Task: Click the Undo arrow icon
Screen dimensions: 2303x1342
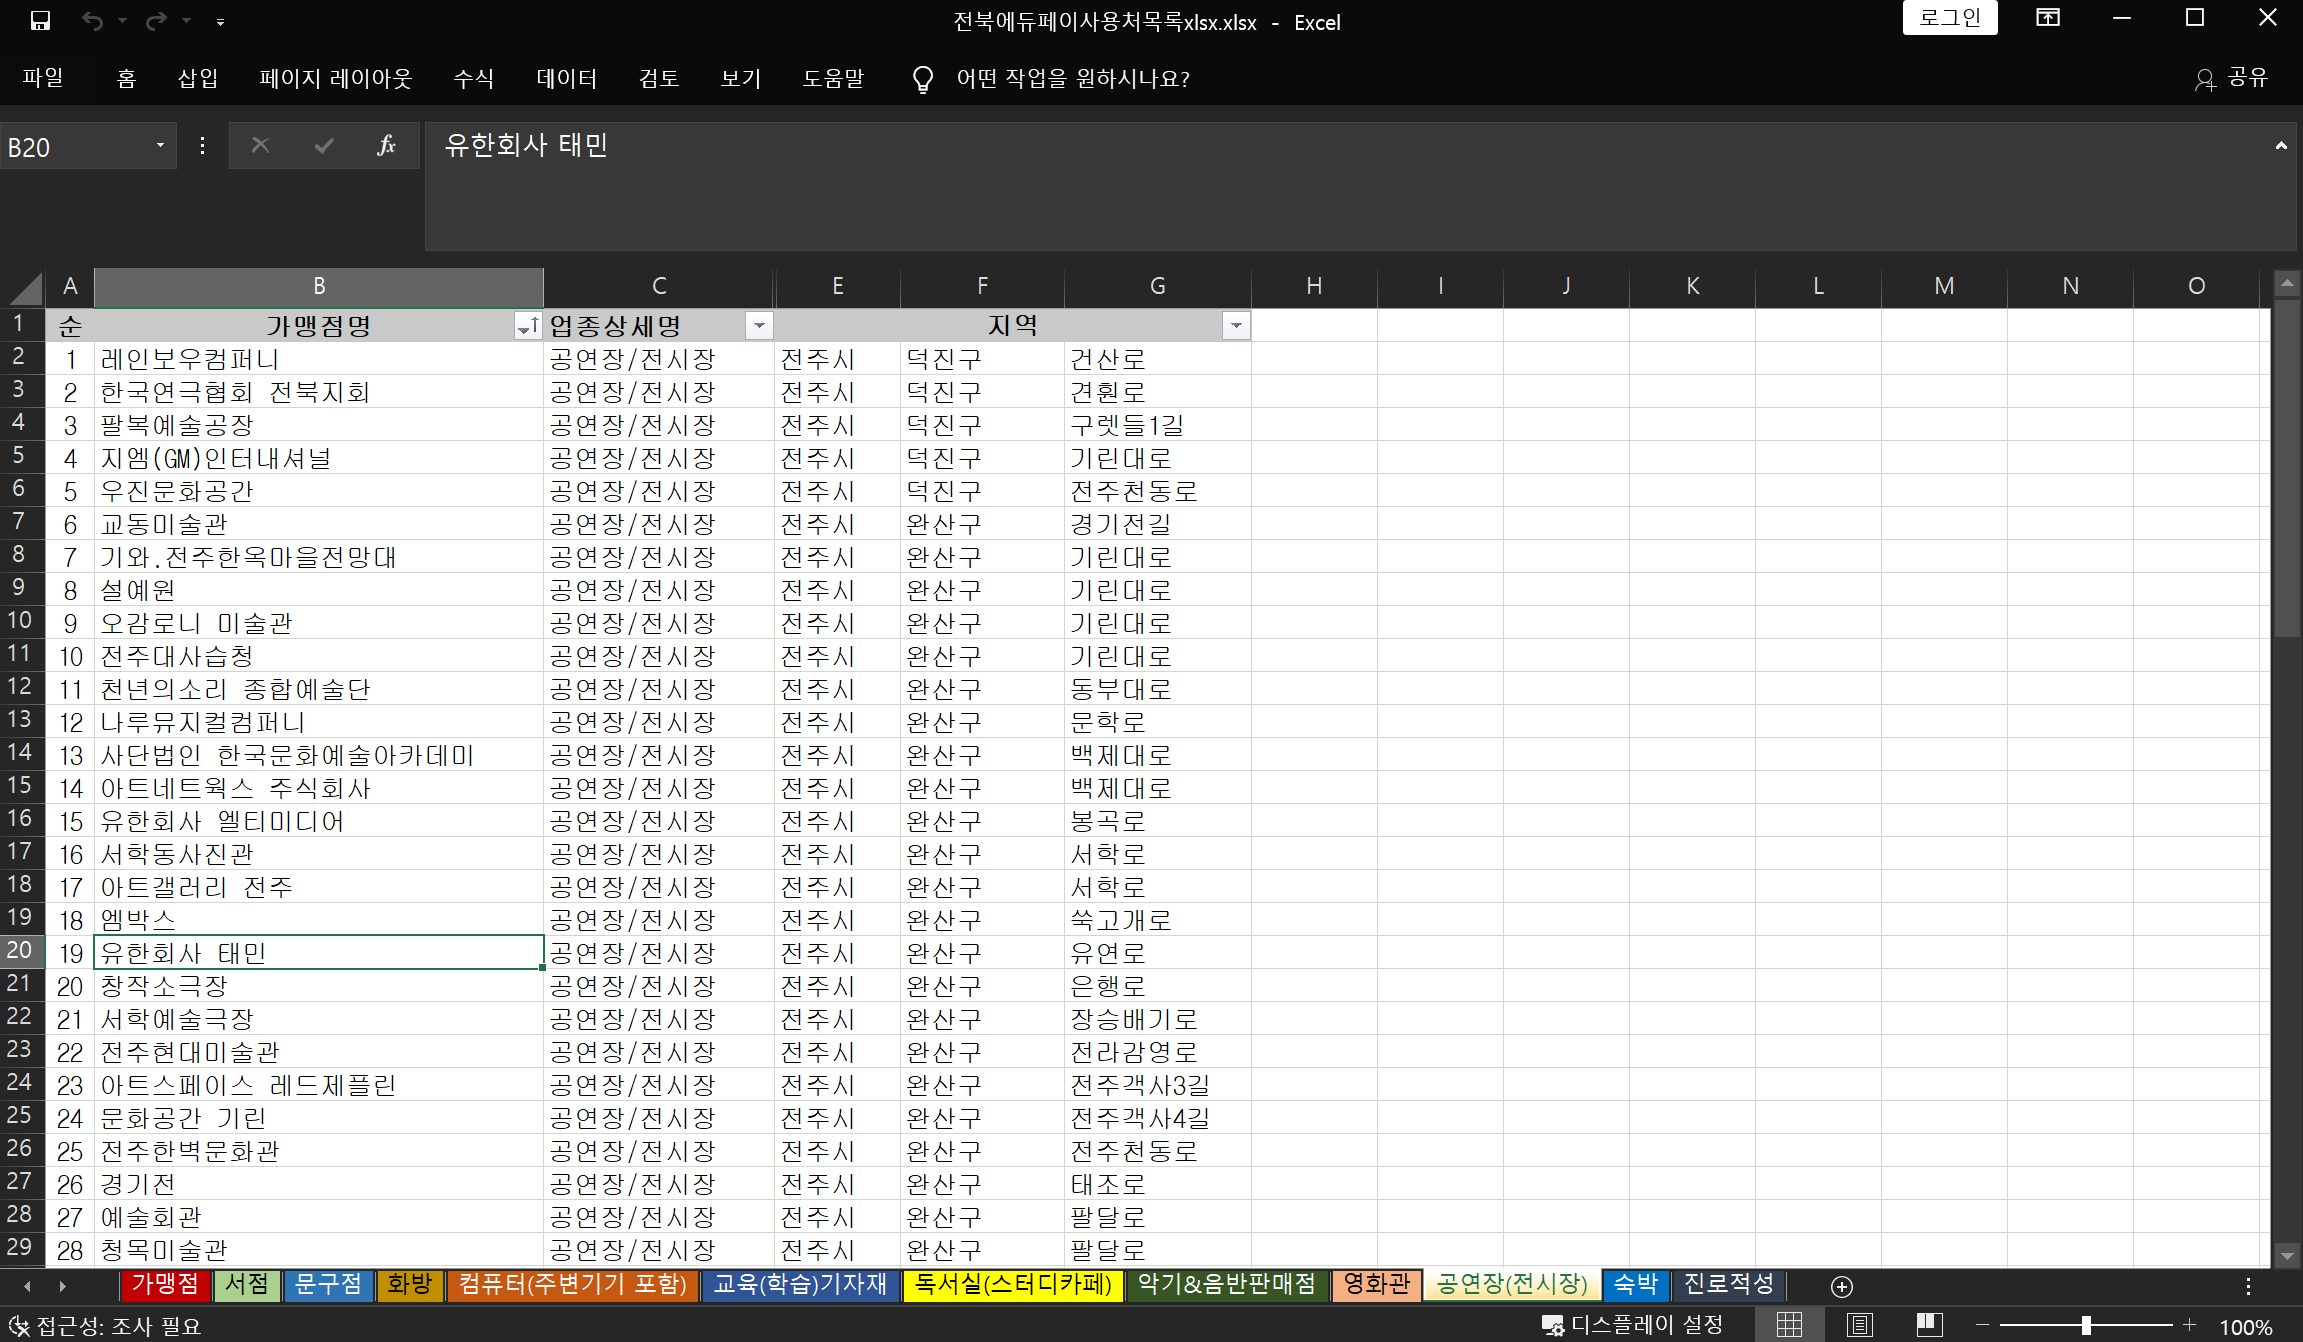Action: (92, 21)
